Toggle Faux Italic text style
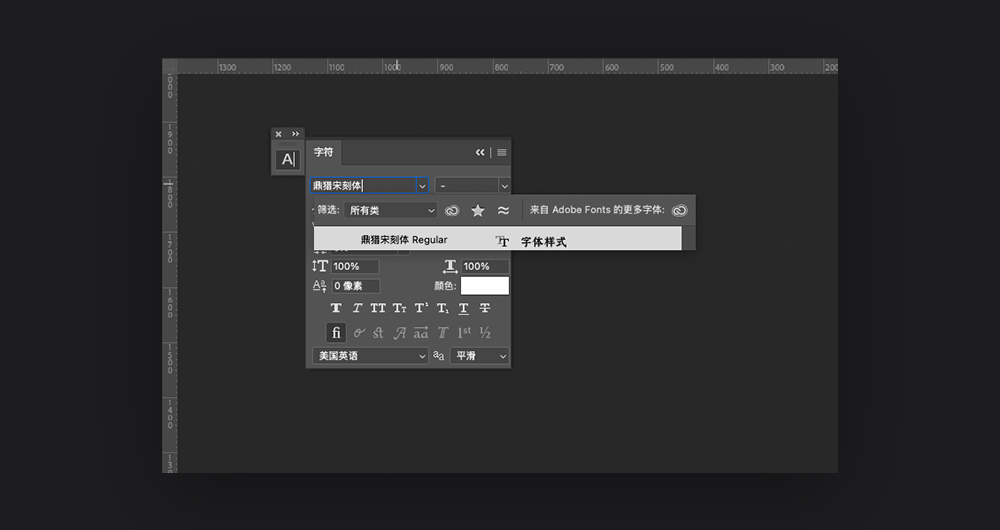This screenshot has height=530, width=1000. [x=357, y=308]
